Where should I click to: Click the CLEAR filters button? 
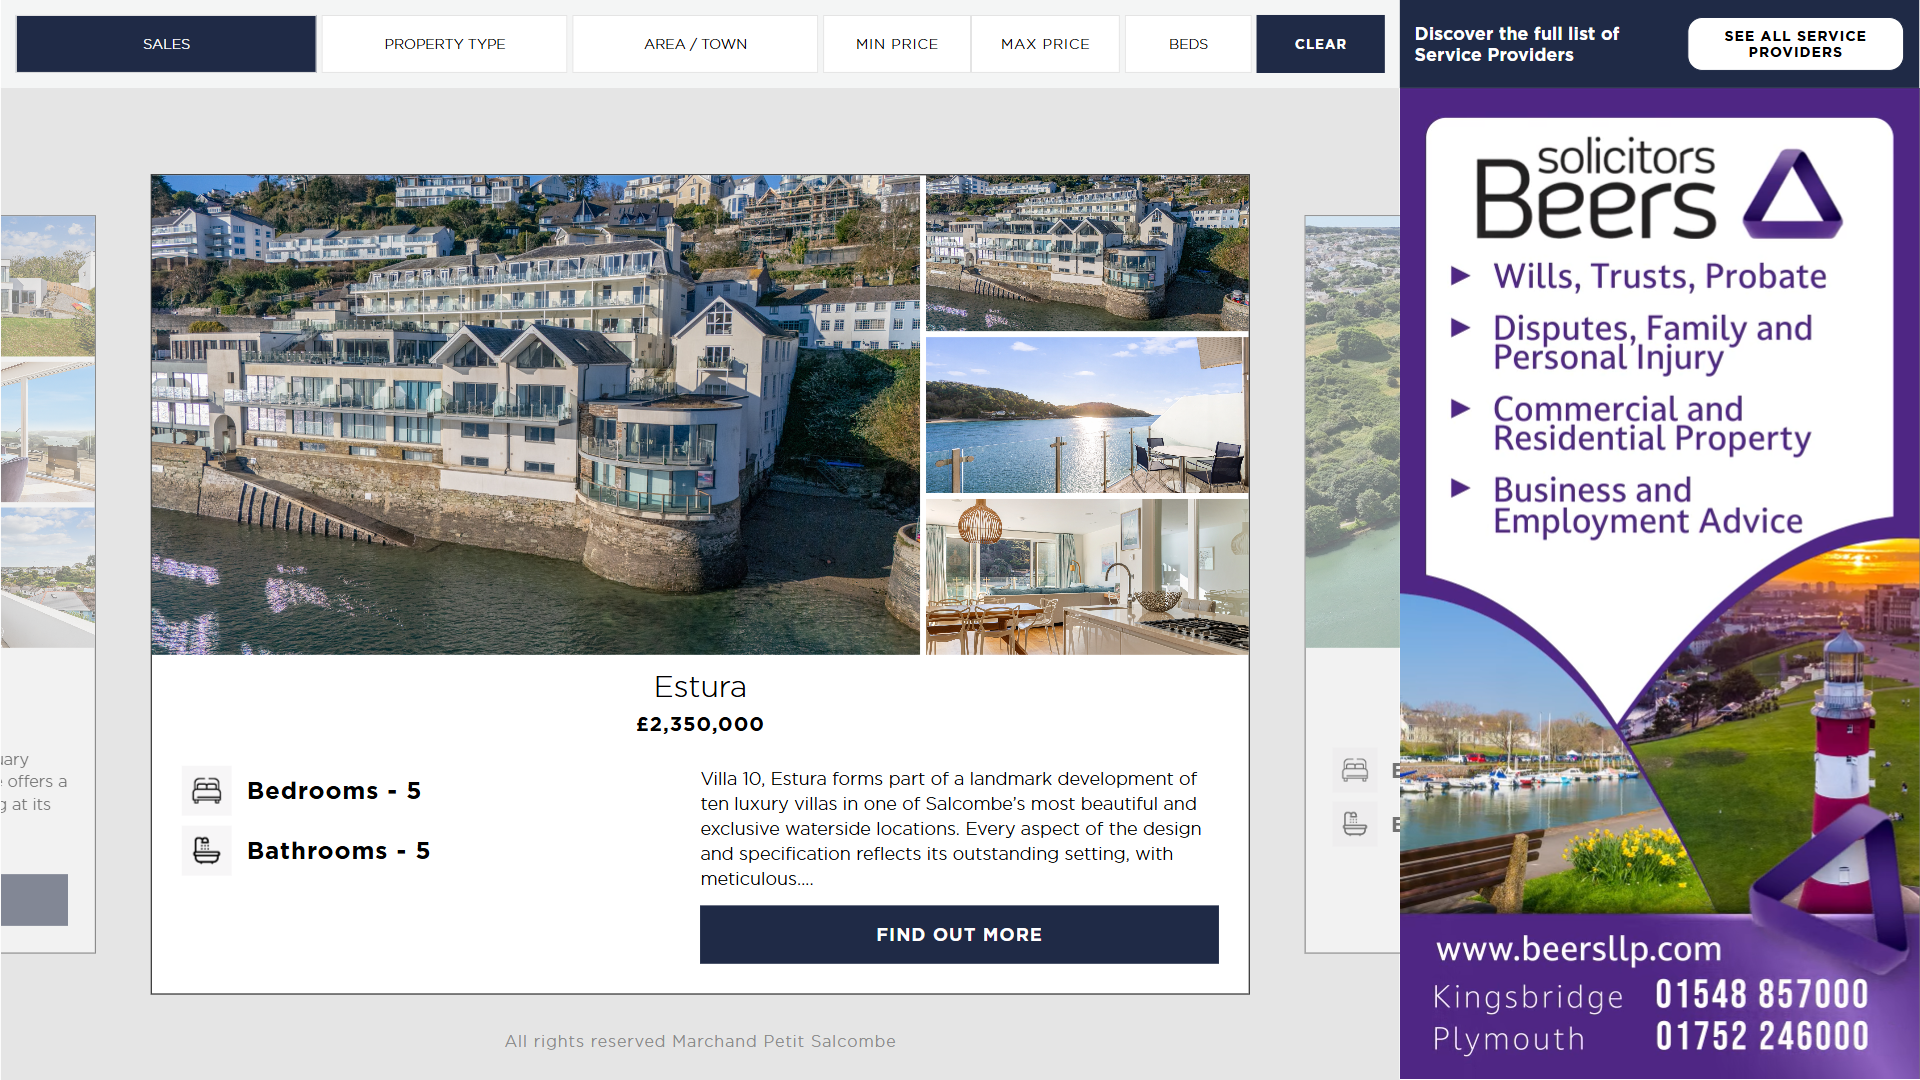pos(1320,44)
